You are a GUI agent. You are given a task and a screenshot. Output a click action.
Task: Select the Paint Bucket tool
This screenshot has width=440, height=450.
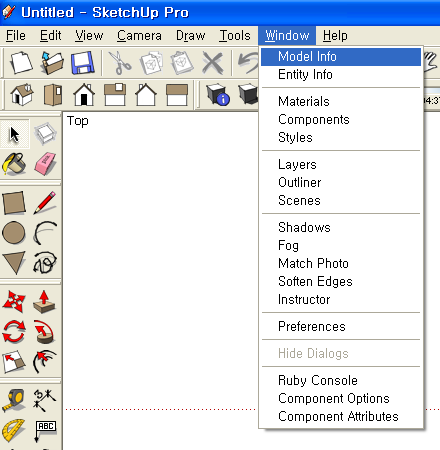click(x=14, y=164)
